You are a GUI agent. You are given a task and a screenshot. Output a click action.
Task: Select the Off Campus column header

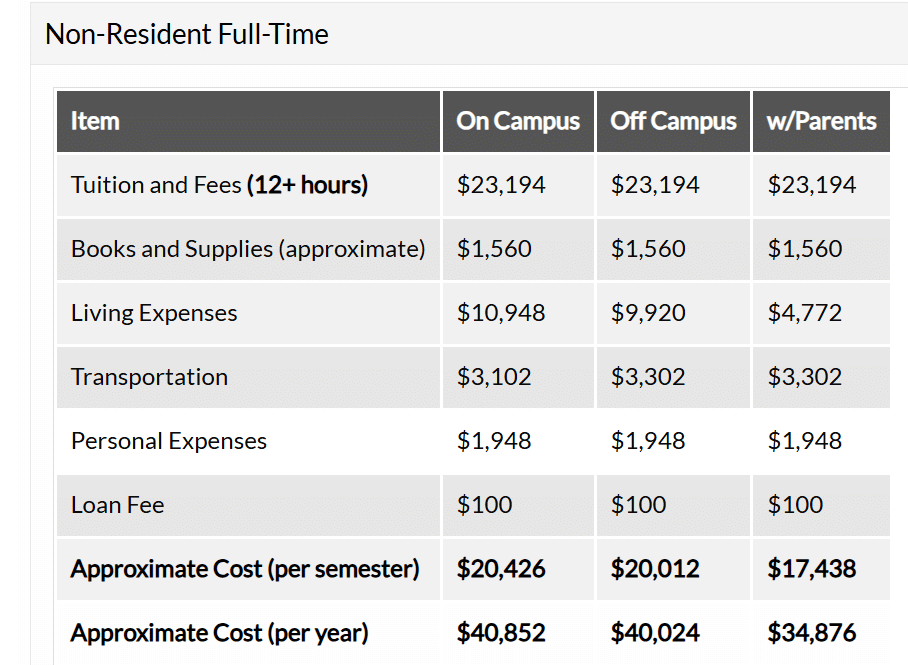pos(673,121)
